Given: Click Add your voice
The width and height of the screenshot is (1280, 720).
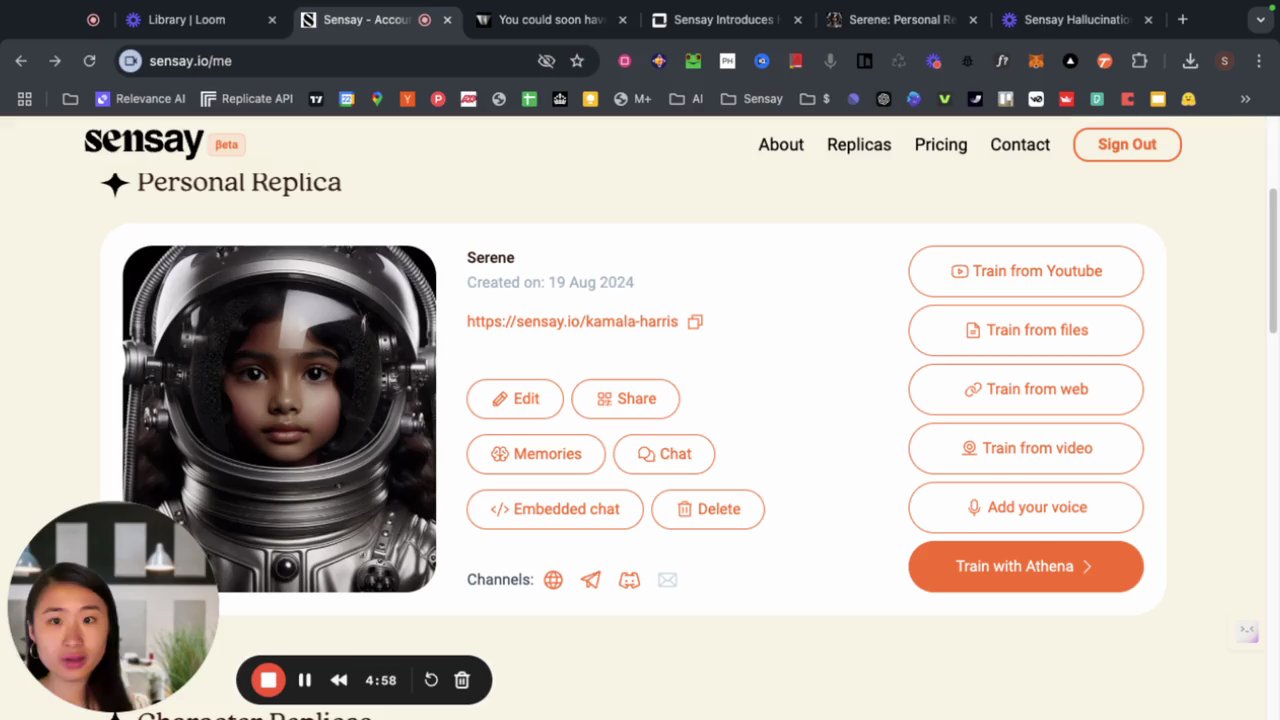Looking at the screenshot, I should pos(1026,507).
